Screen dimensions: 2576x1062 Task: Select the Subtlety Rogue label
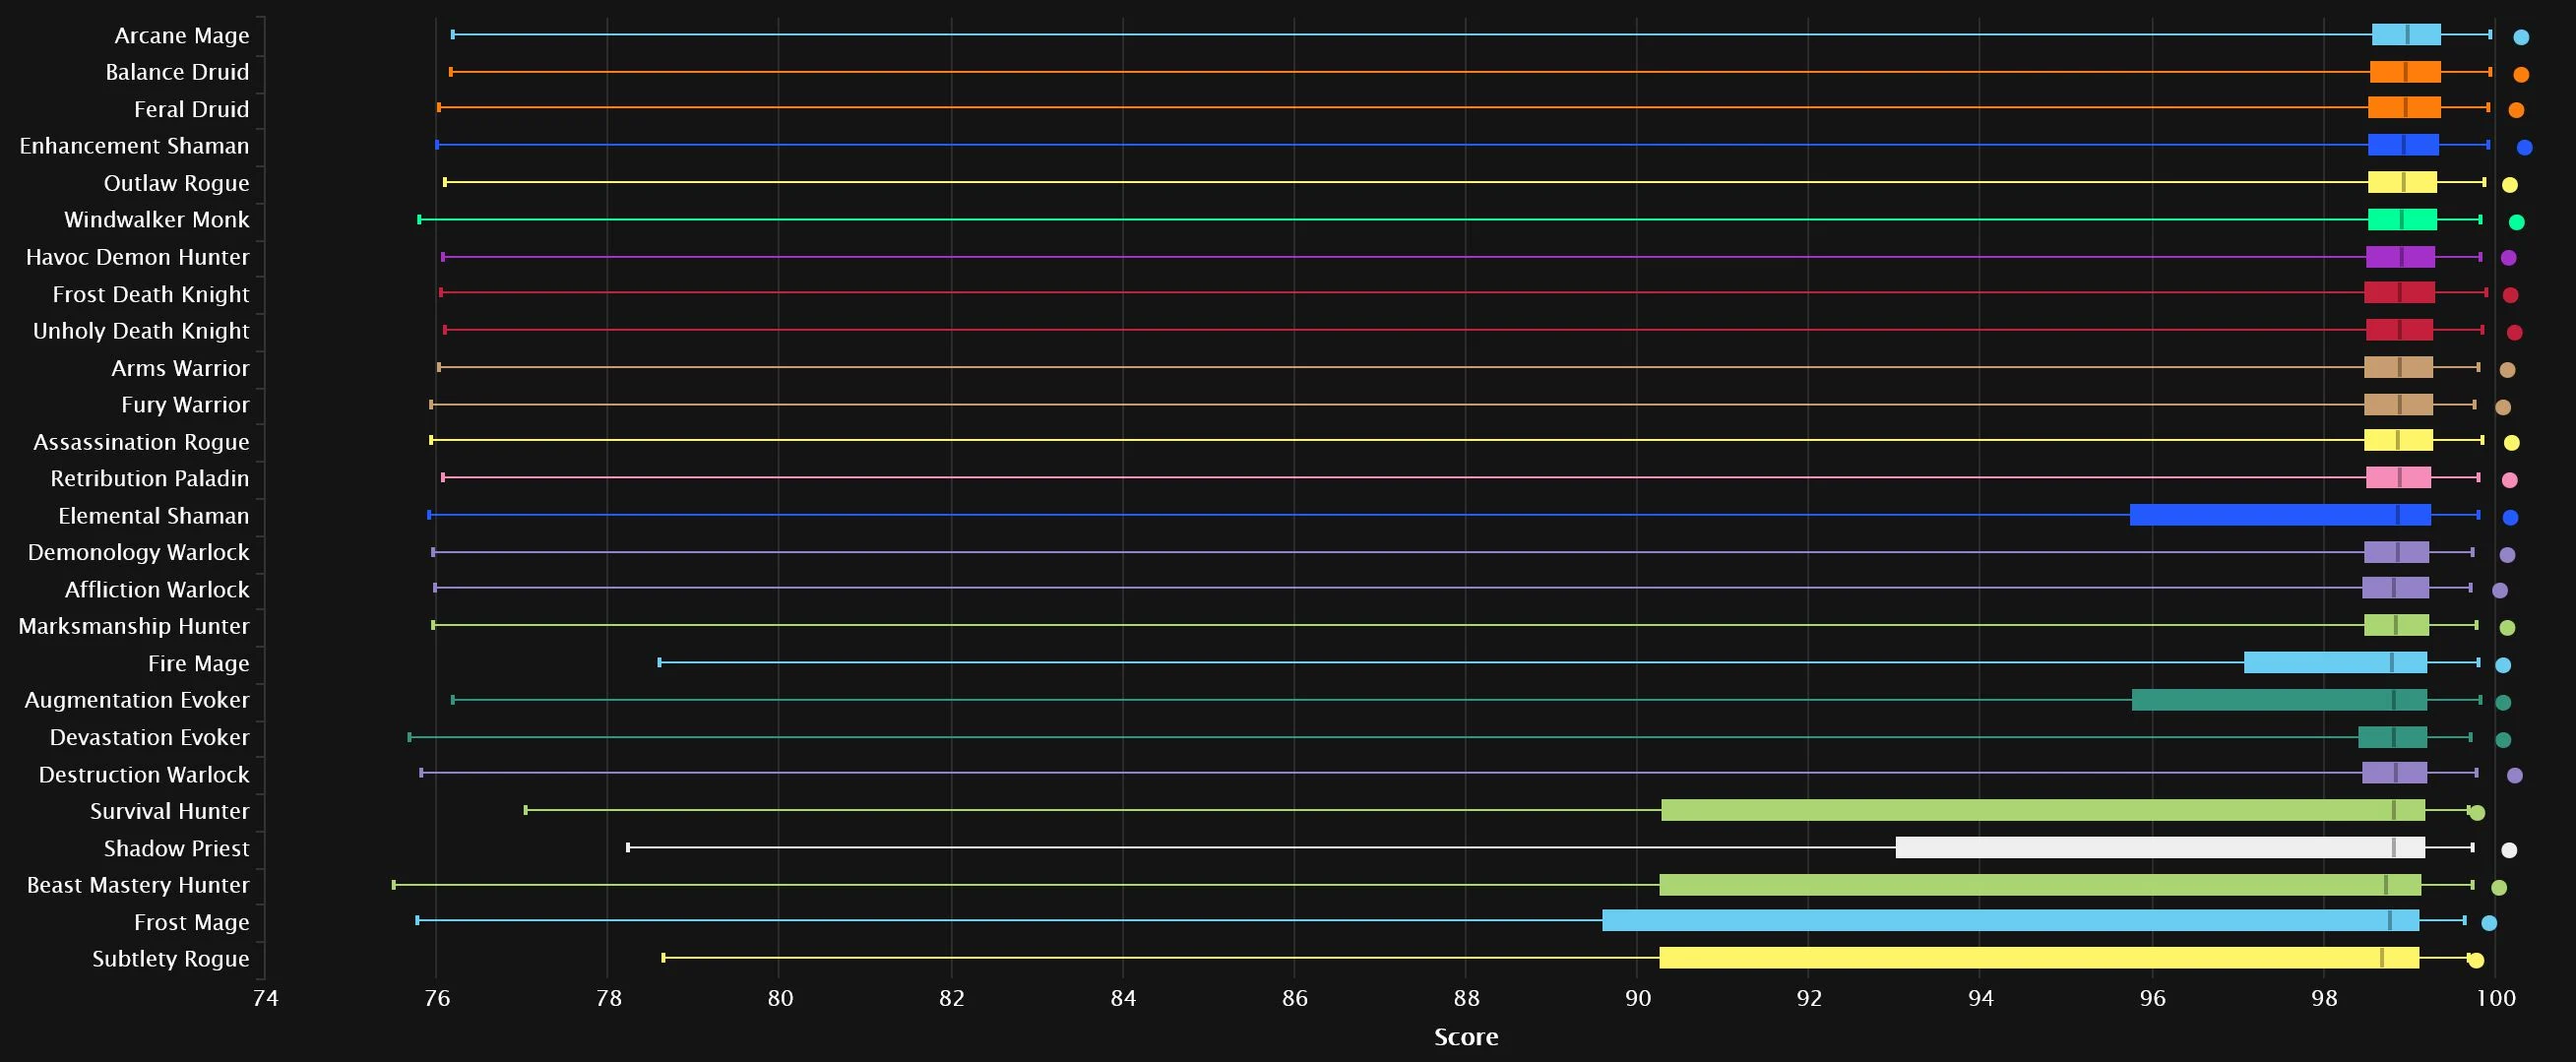click(171, 959)
